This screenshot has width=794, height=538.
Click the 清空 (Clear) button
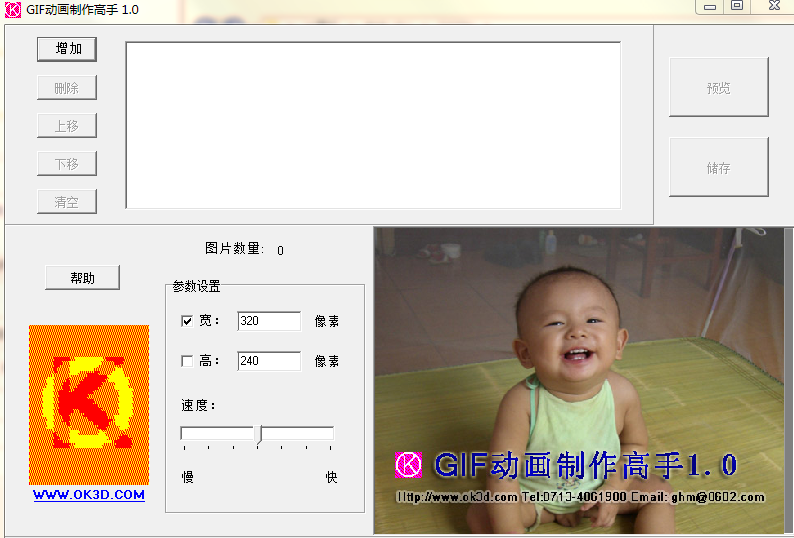pos(67,202)
